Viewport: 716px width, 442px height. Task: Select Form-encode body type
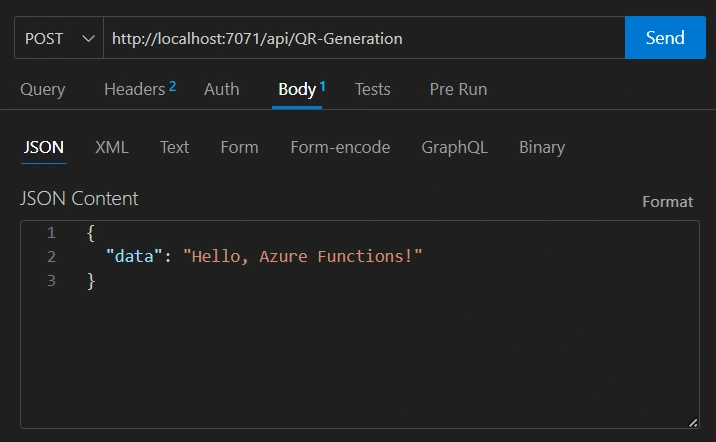tap(340, 147)
